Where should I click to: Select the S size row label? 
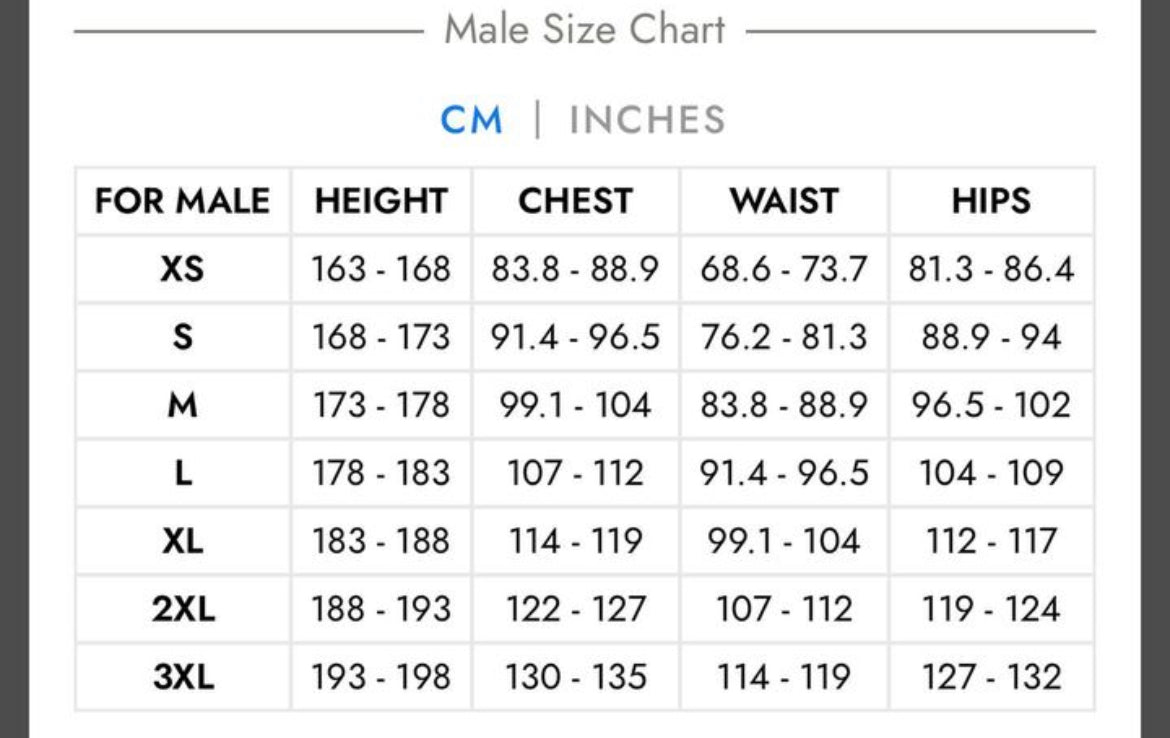[x=182, y=337]
